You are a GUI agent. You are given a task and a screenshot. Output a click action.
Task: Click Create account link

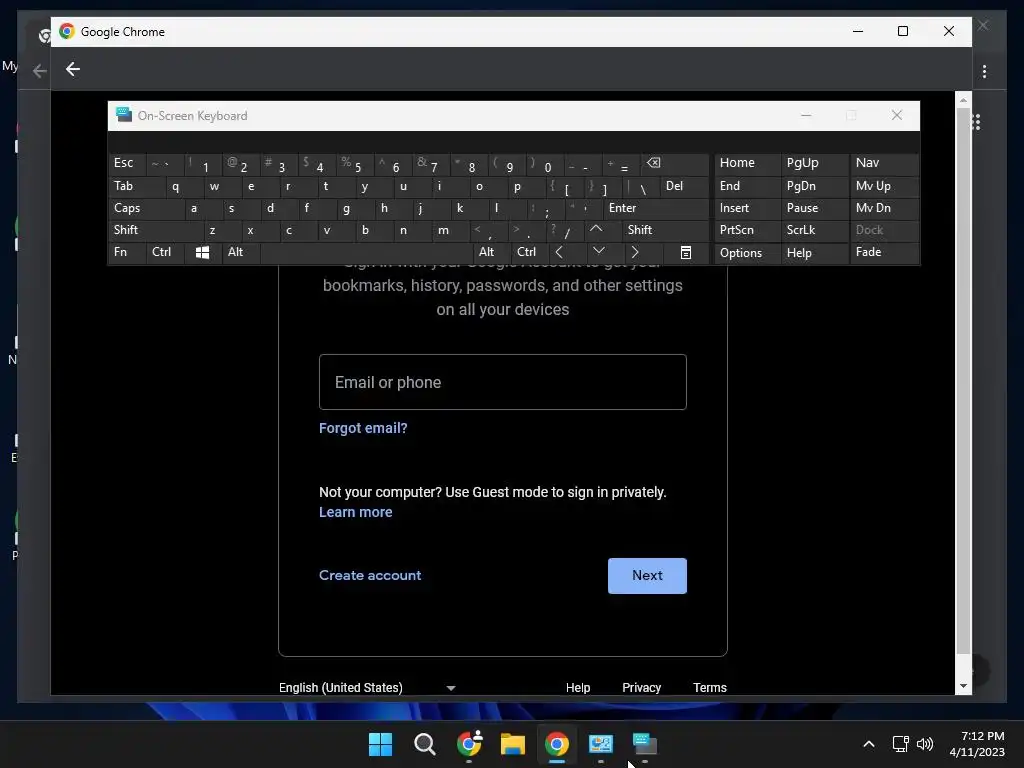coord(370,575)
